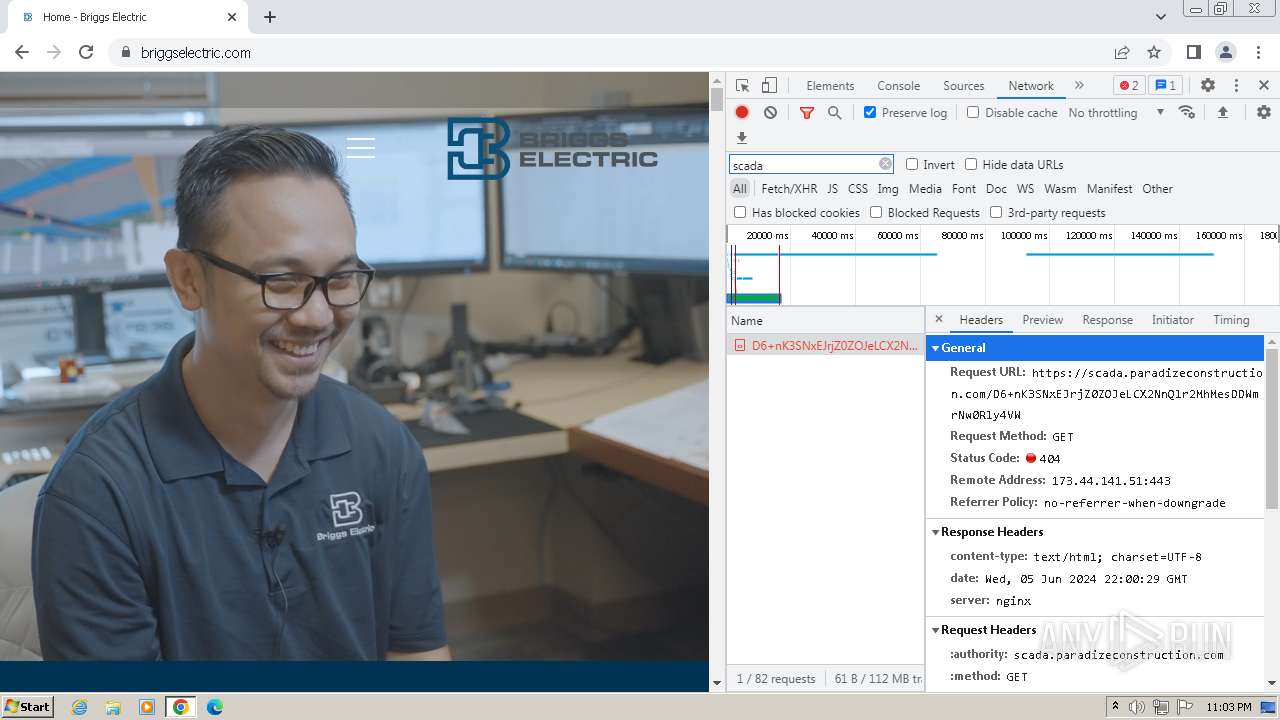Click the scada filter text field
Viewport: 1280px width, 720px height.
[x=803, y=165]
